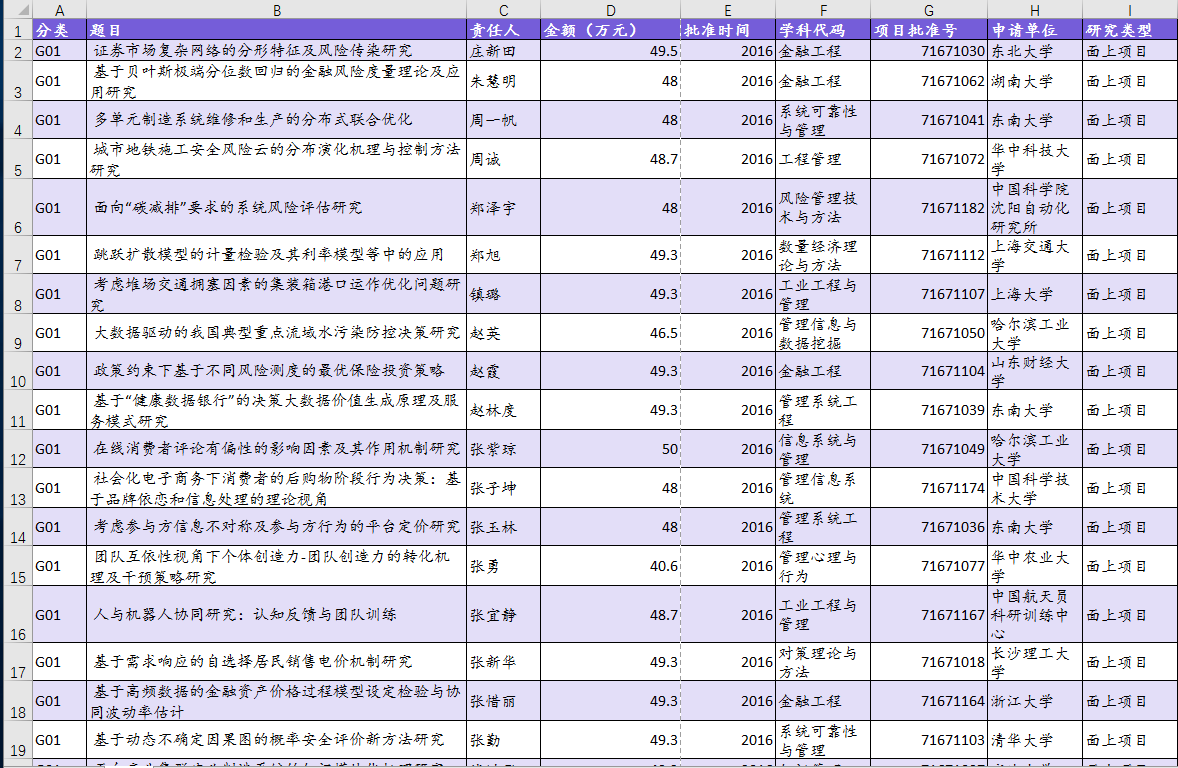Image resolution: width=1178 pixels, height=768 pixels.
Task: Select name cell 张惜丽
Action: tap(503, 701)
